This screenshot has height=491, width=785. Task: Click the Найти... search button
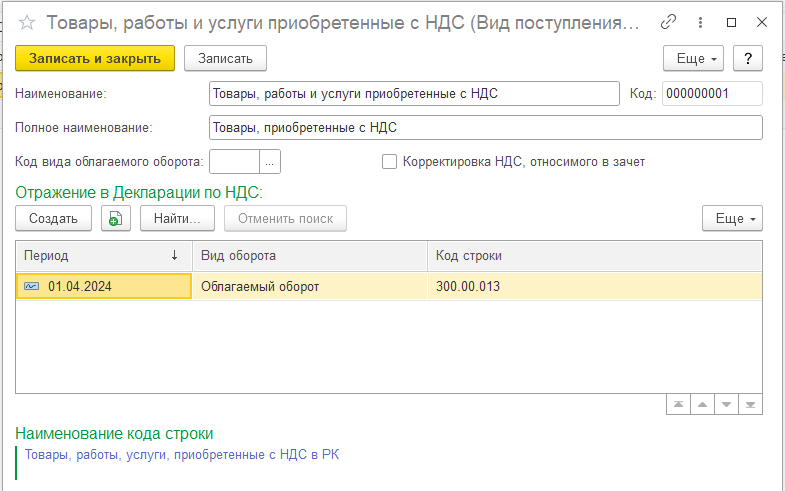point(178,218)
